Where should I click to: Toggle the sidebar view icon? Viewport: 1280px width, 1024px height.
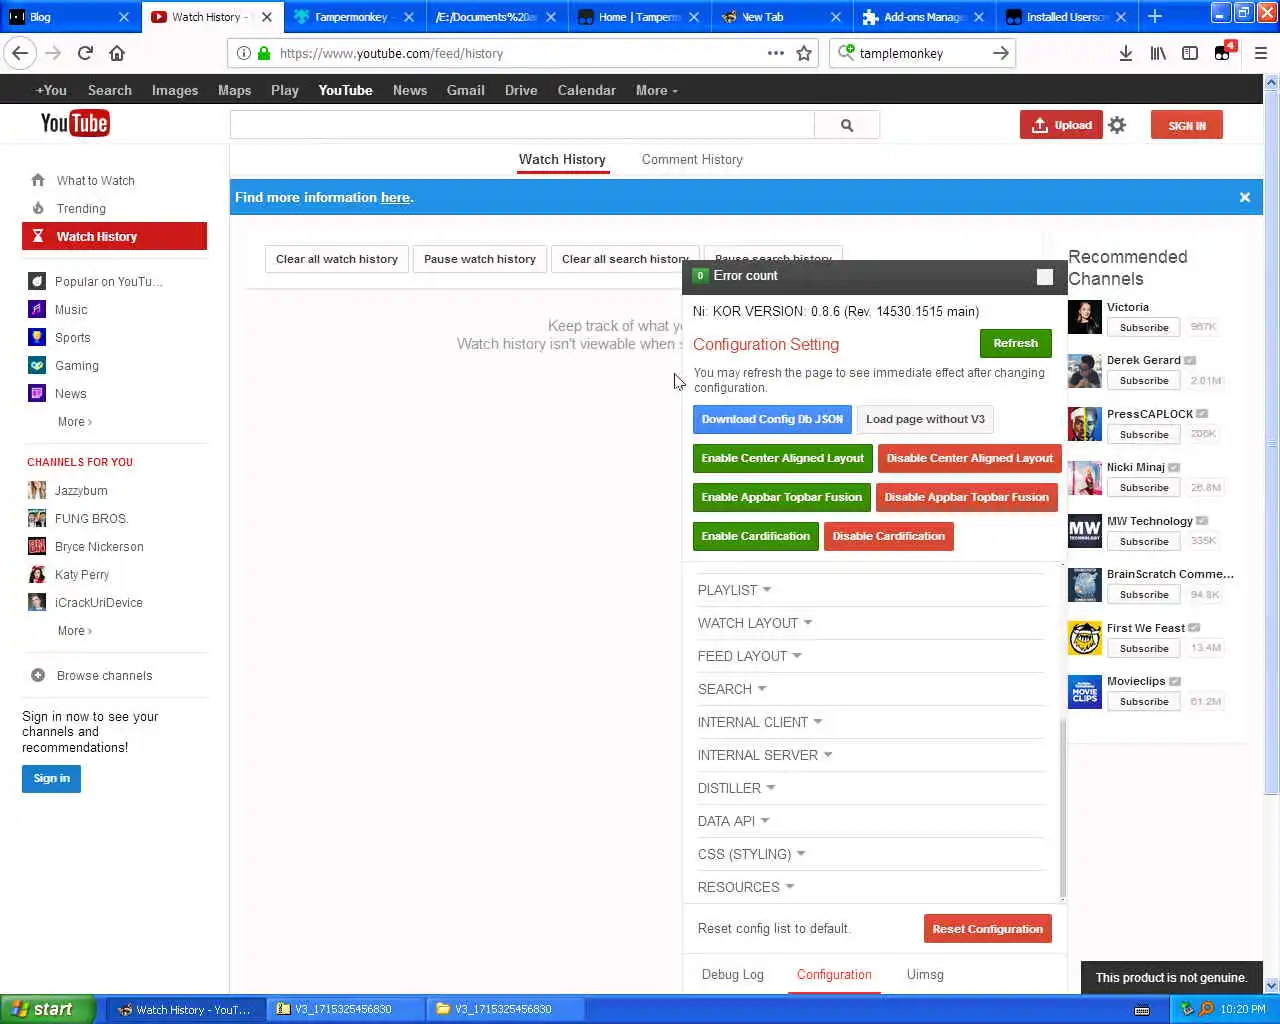point(1190,53)
